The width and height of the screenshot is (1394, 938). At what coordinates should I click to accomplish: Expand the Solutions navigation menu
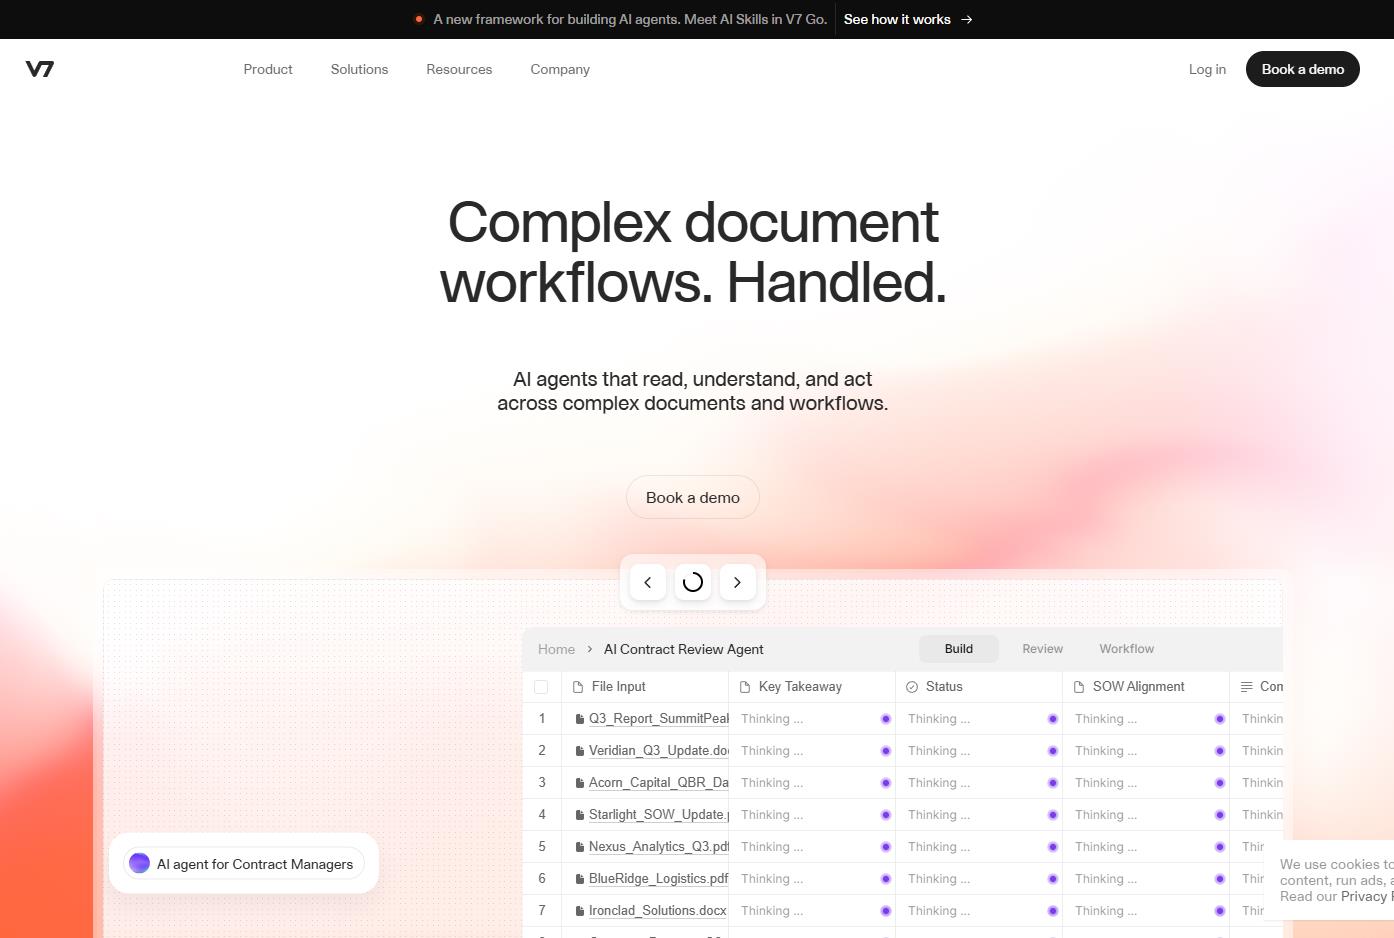coord(359,69)
